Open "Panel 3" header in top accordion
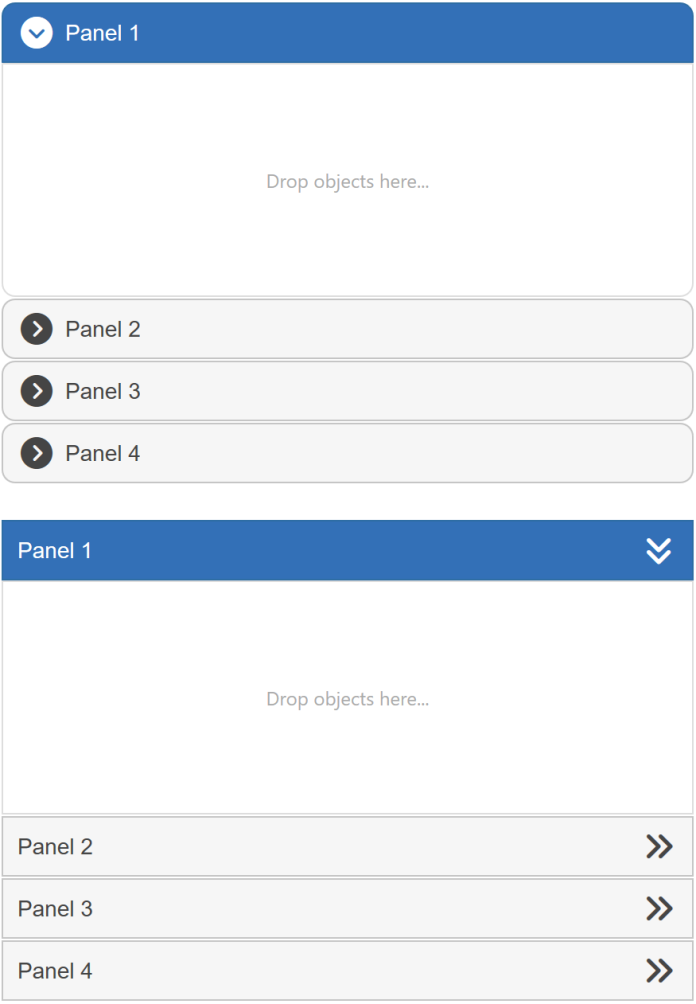The image size is (696, 1004). coord(102,391)
